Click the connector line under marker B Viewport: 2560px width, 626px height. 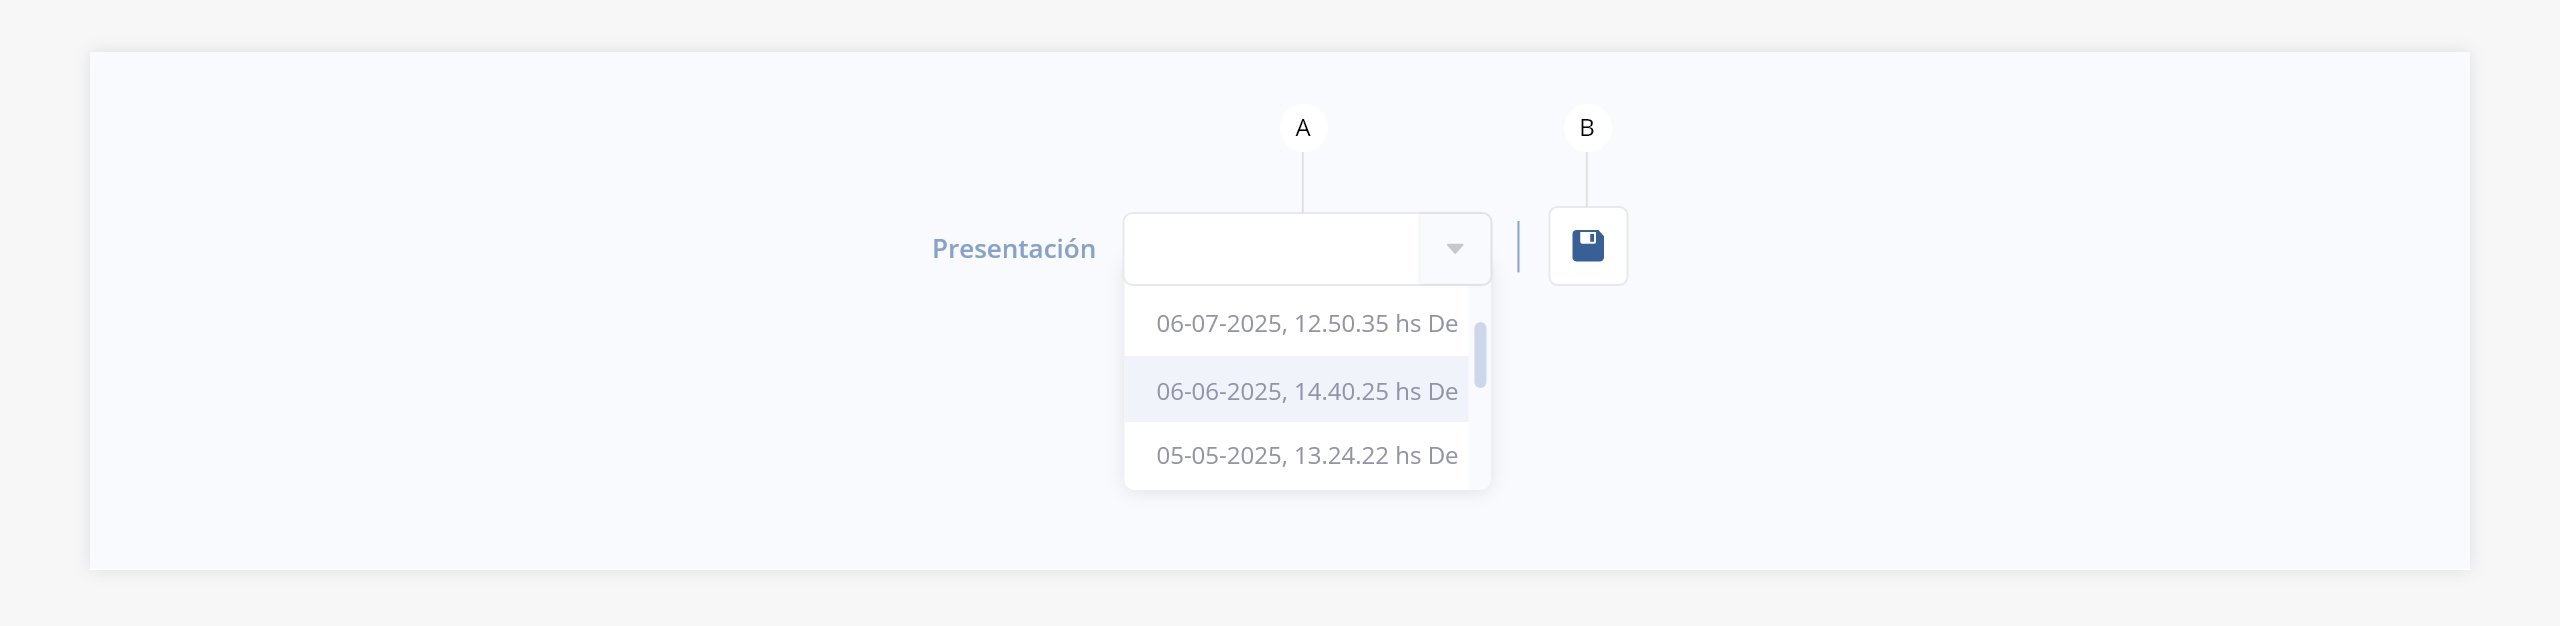pyautogui.click(x=1587, y=180)
